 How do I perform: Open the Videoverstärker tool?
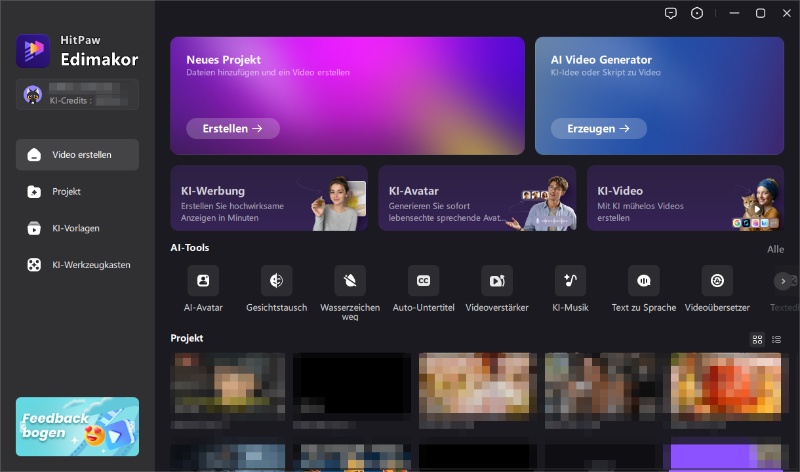(497, 281)
